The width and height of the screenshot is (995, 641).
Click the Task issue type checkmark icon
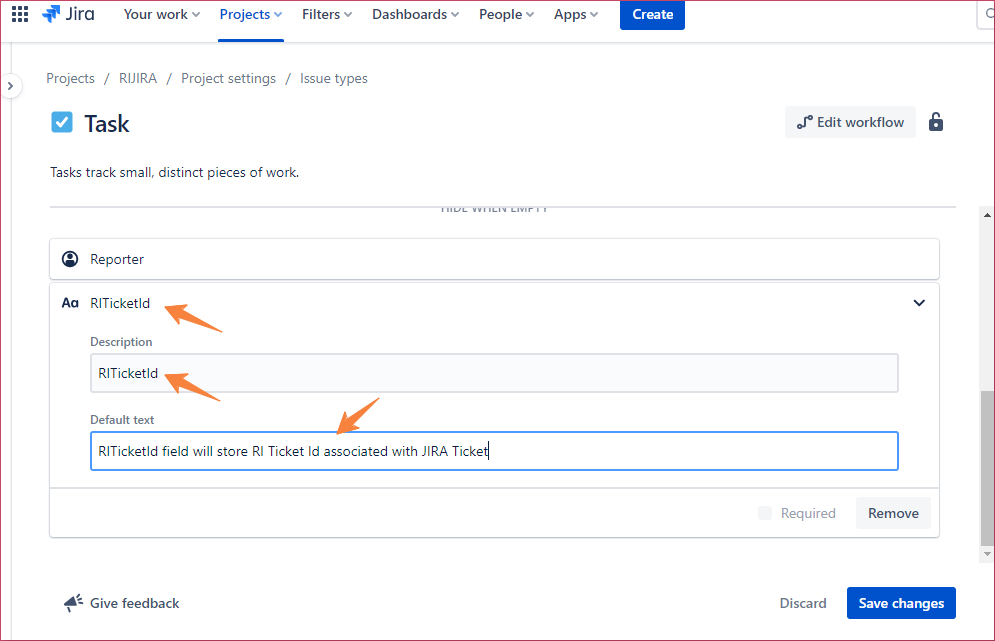(61, 122)
